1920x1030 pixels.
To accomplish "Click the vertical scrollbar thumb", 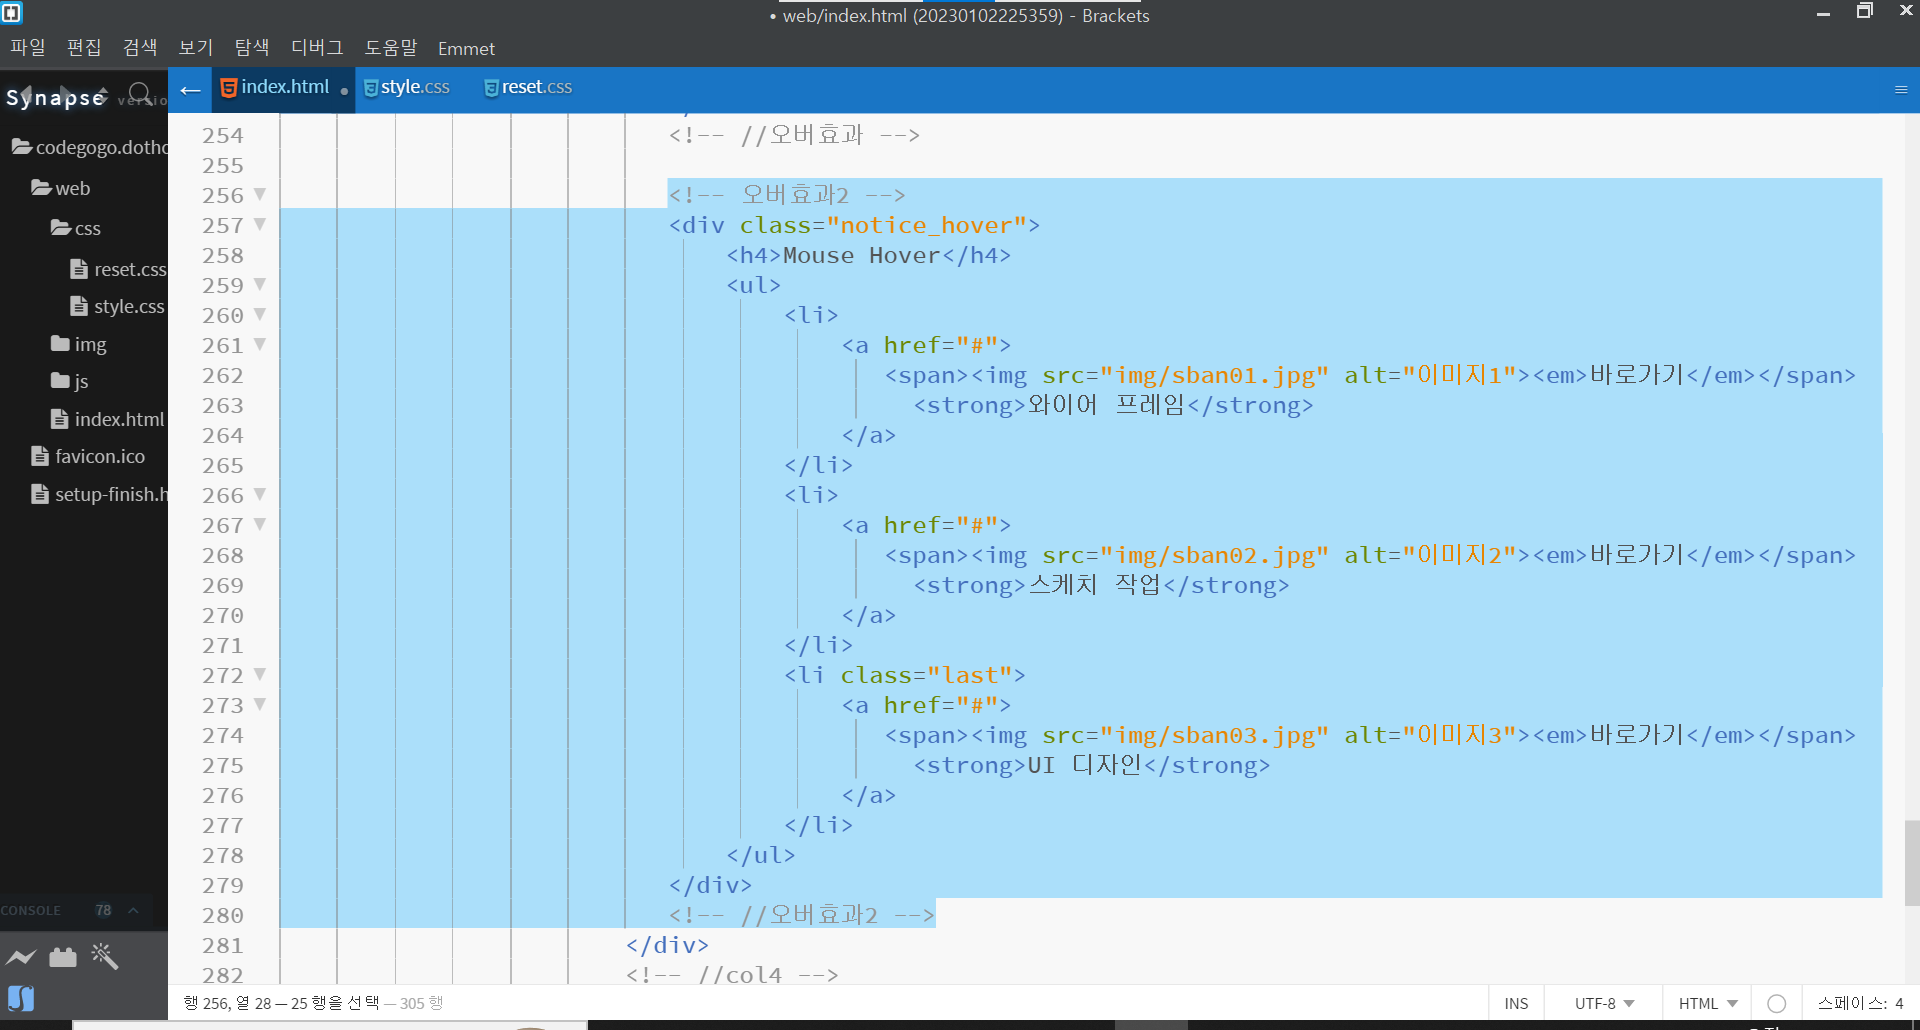I will (x=1912, y=862).
